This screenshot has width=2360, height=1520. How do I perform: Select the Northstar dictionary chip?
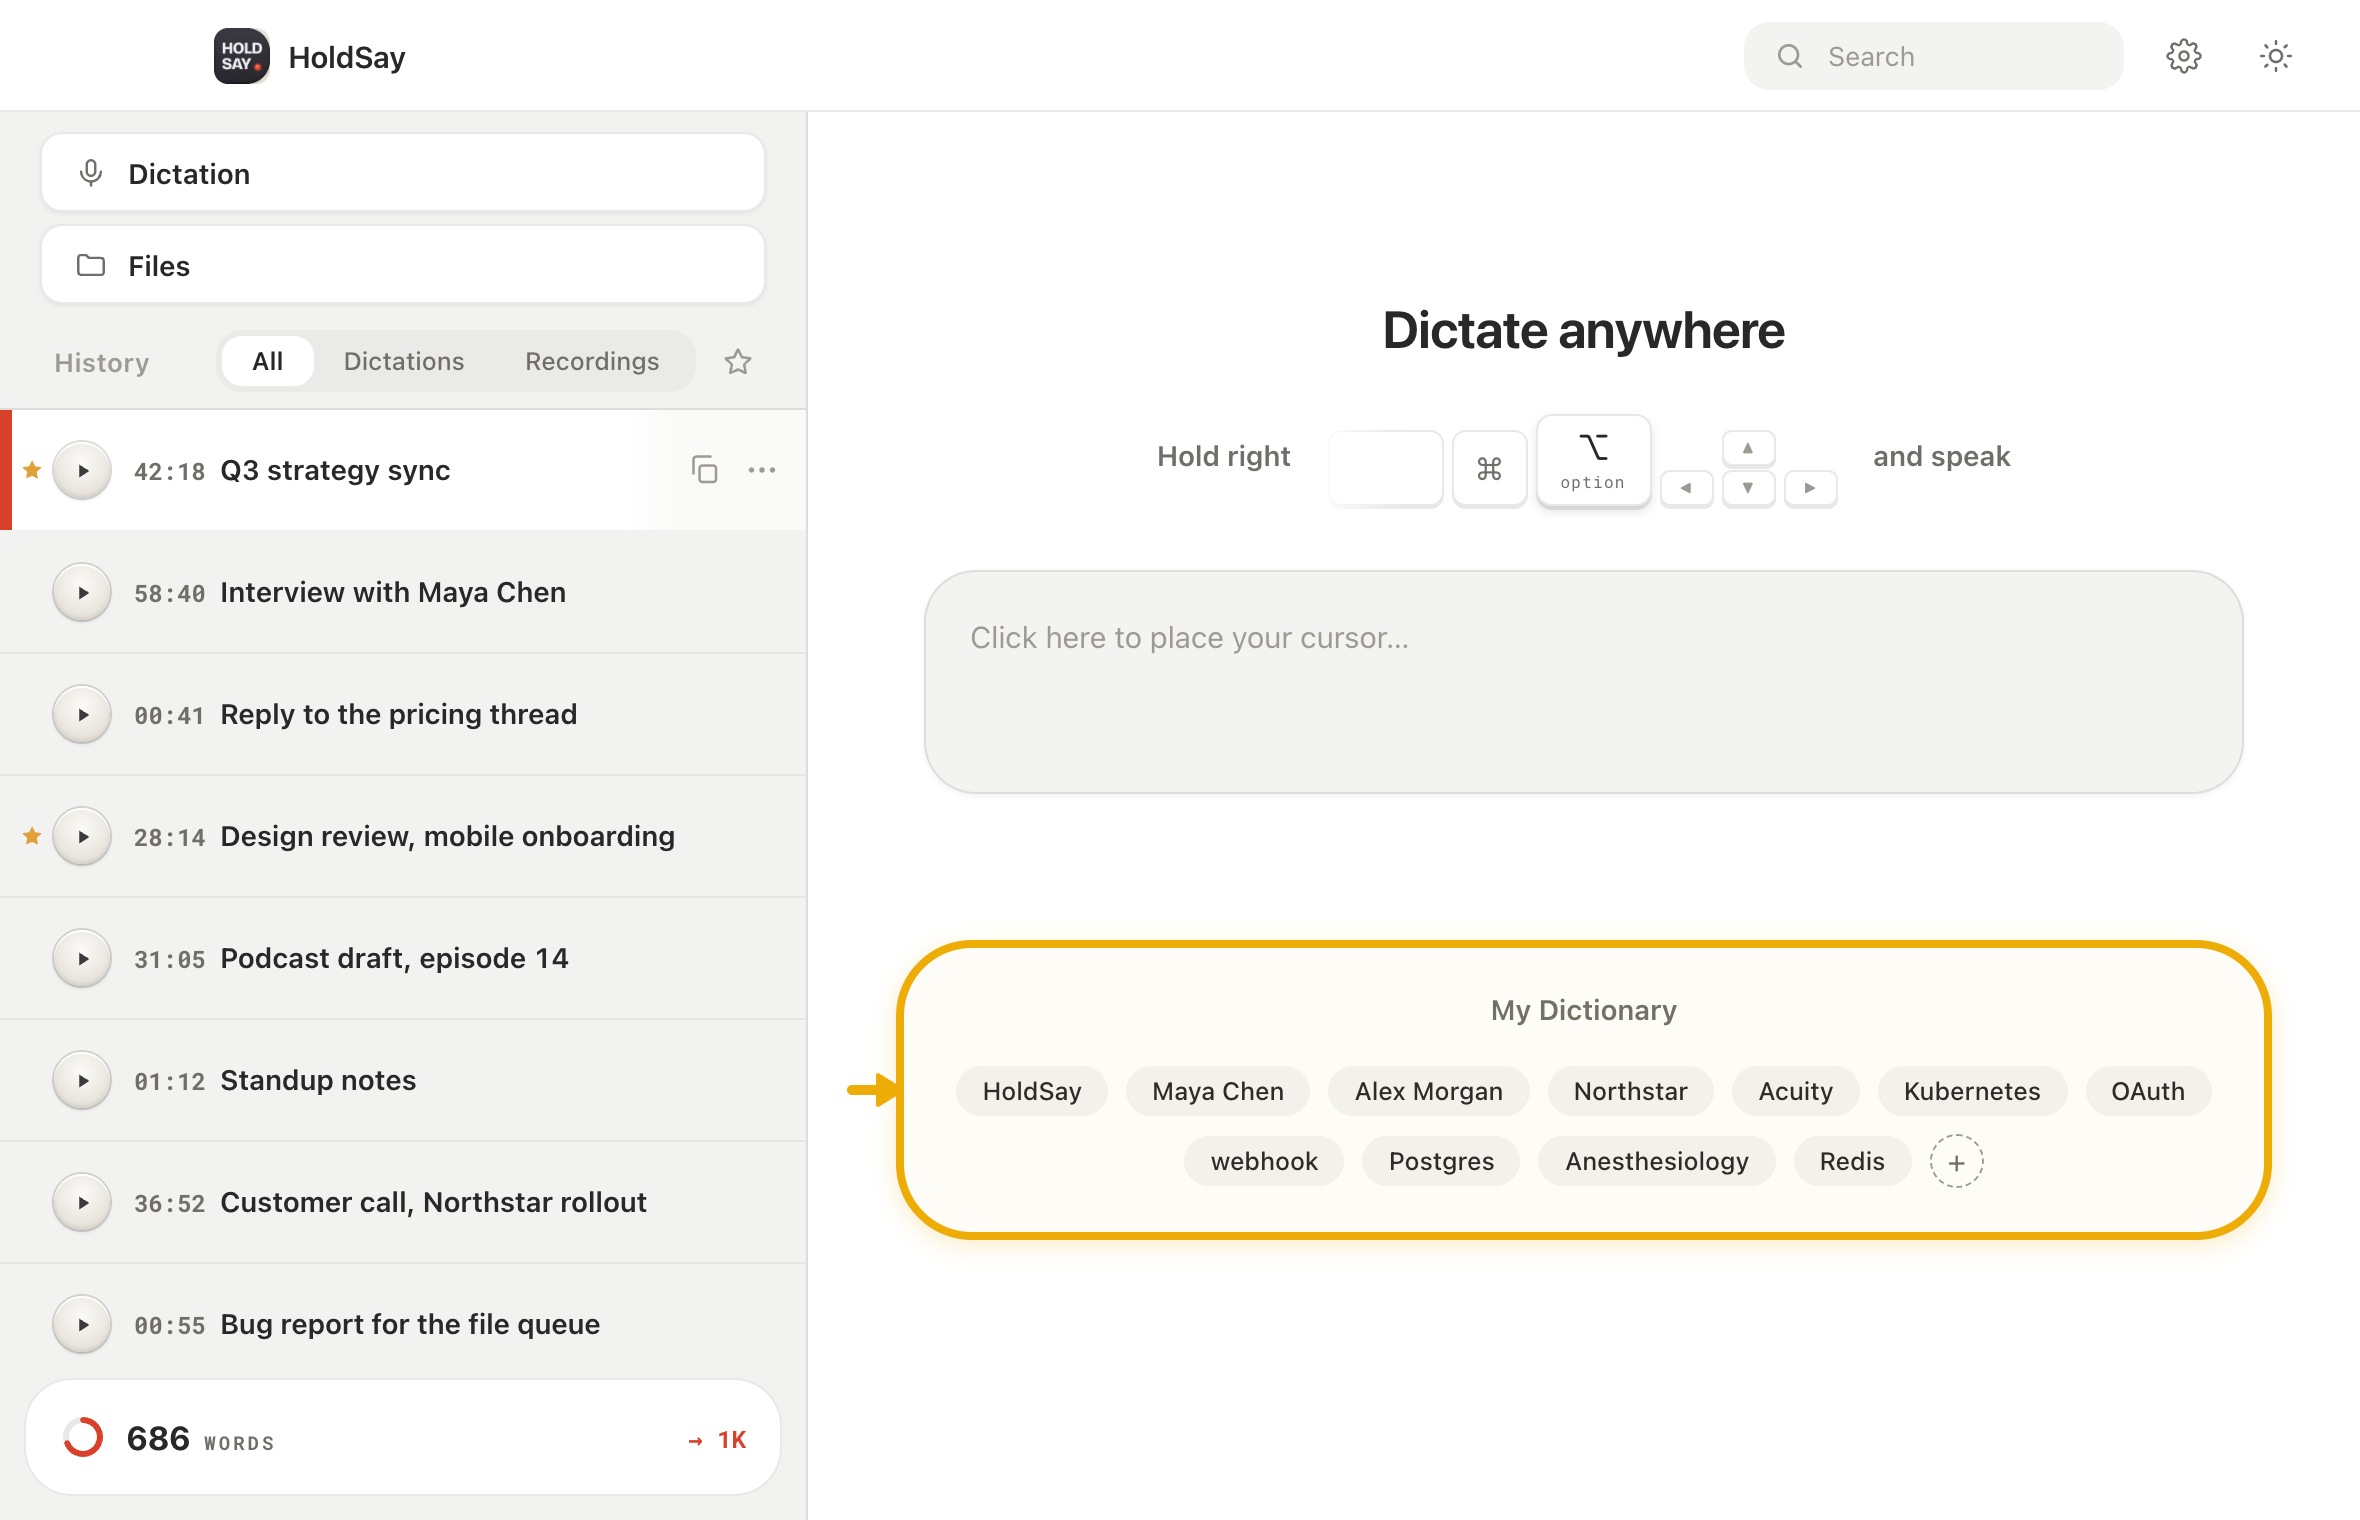[1630, 1091]
